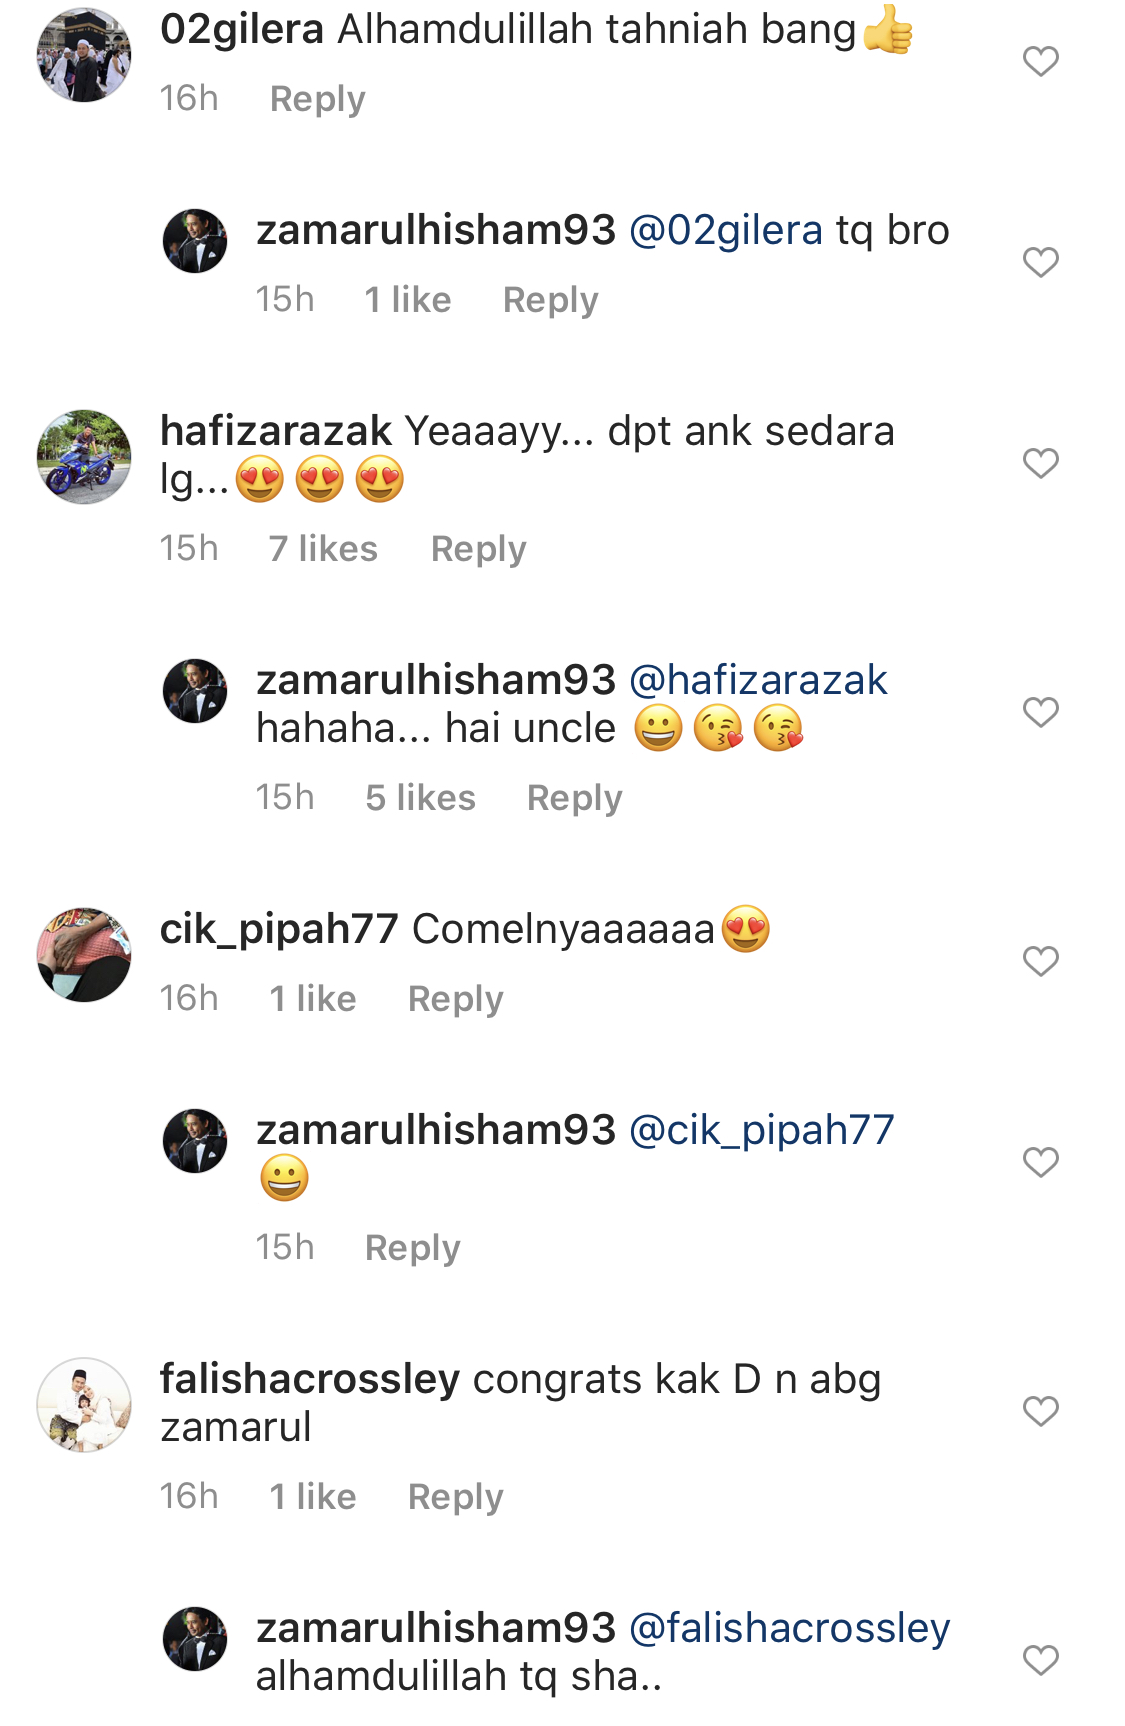Screen dimensions: 1125x1726
Task: Open the @02gilera mention link
Action: tap(726, 231)
